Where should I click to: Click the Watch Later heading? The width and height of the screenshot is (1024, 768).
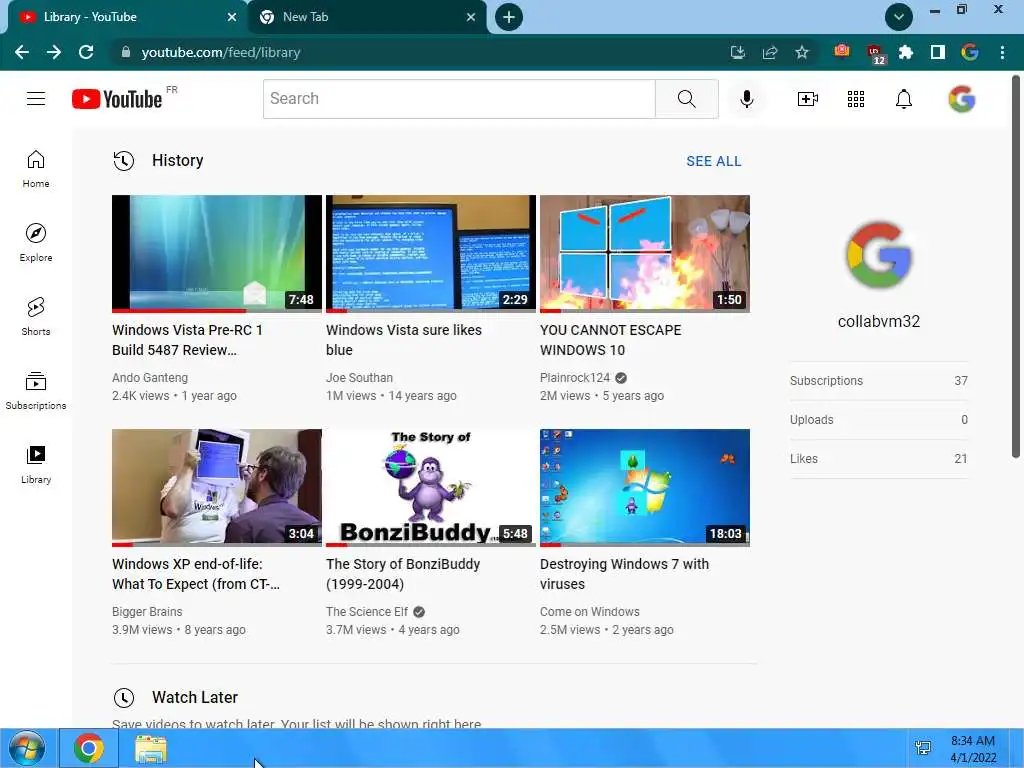(195, 697)
